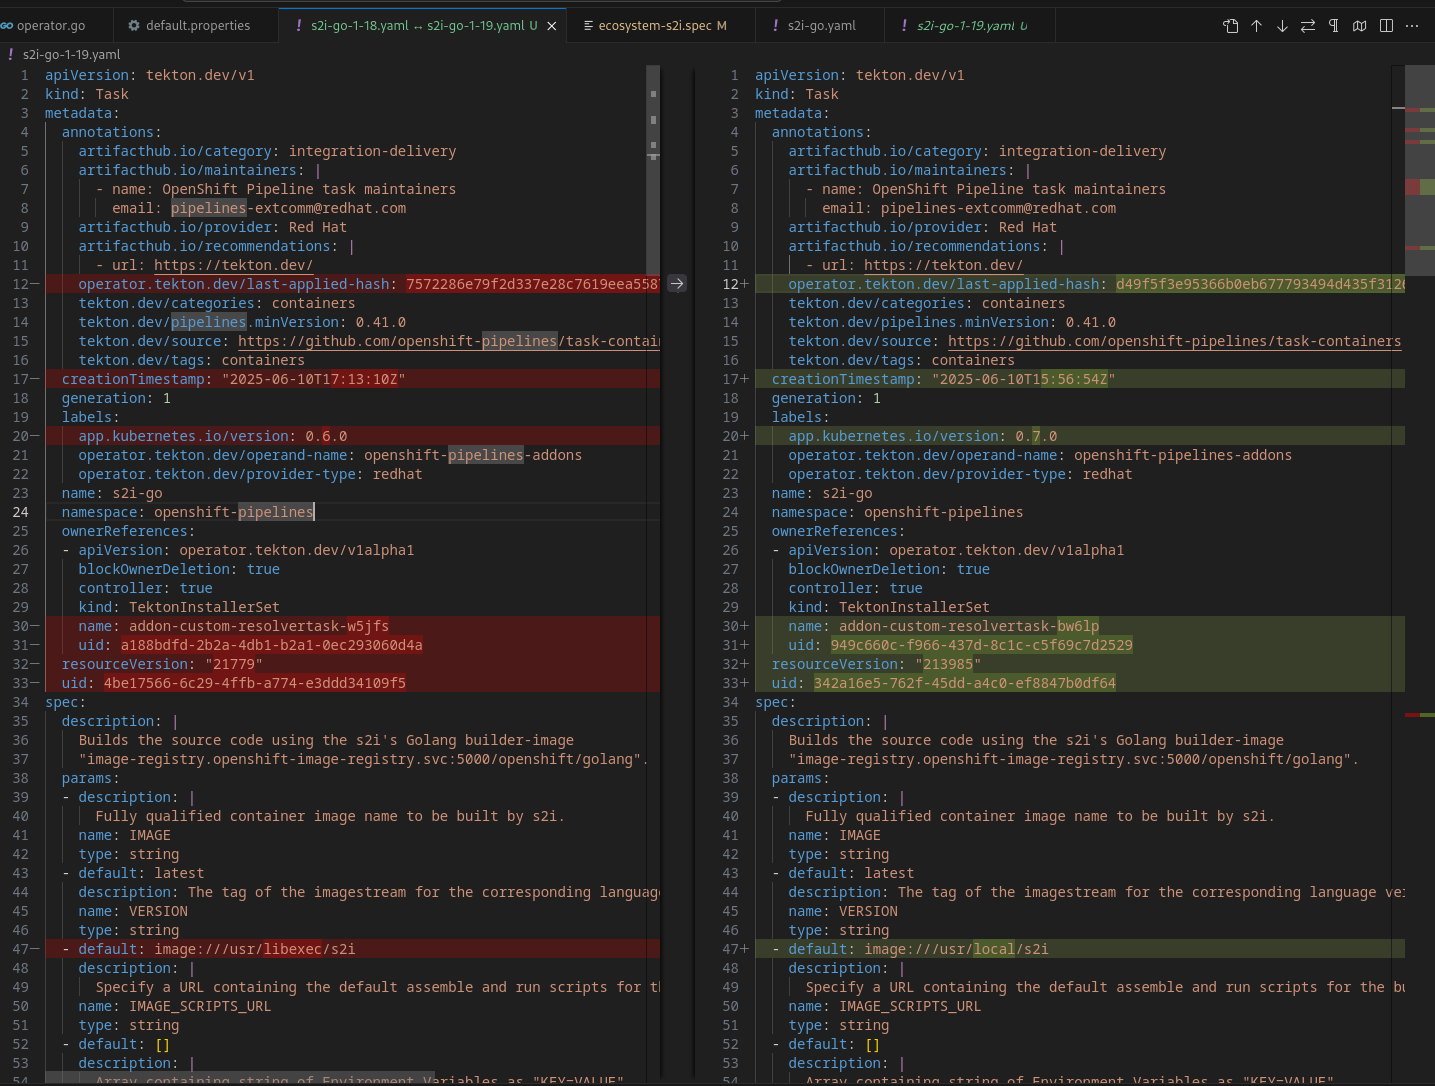Follow the https://tekton.dev/ link in the left pane
This screenshot has height=1086, width=1435.
[x=233, y=265]
